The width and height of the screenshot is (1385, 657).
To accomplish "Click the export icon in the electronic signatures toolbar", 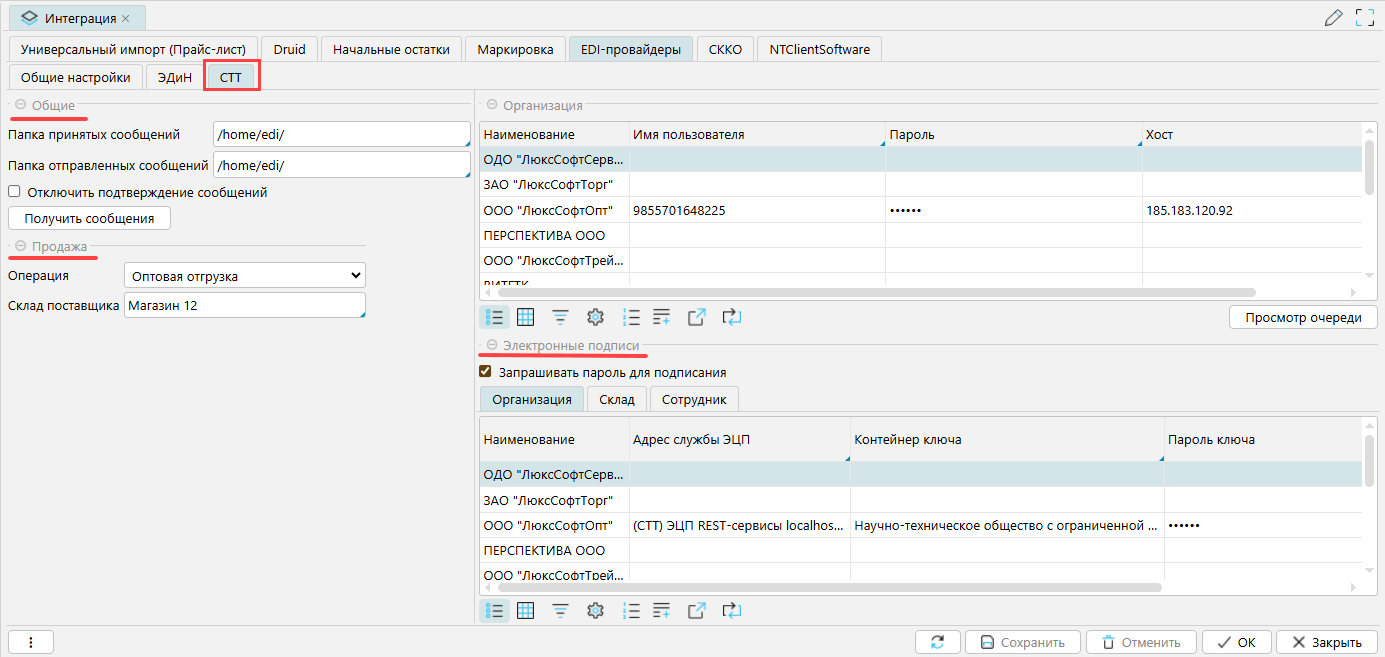I will click(697, 610).
